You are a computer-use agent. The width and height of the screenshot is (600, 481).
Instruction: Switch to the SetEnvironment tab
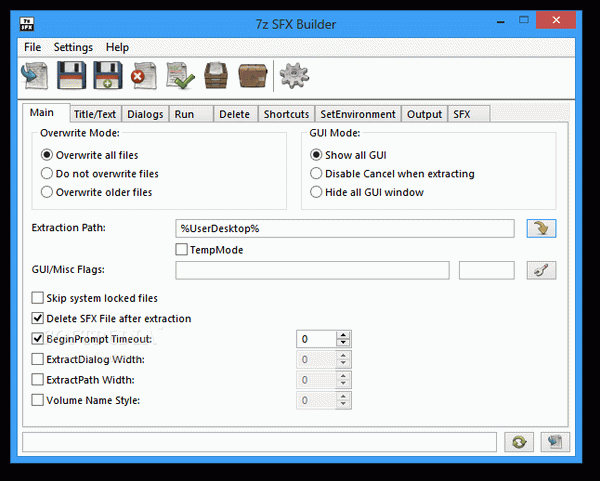pyautogui.click(x=358, y=114)
